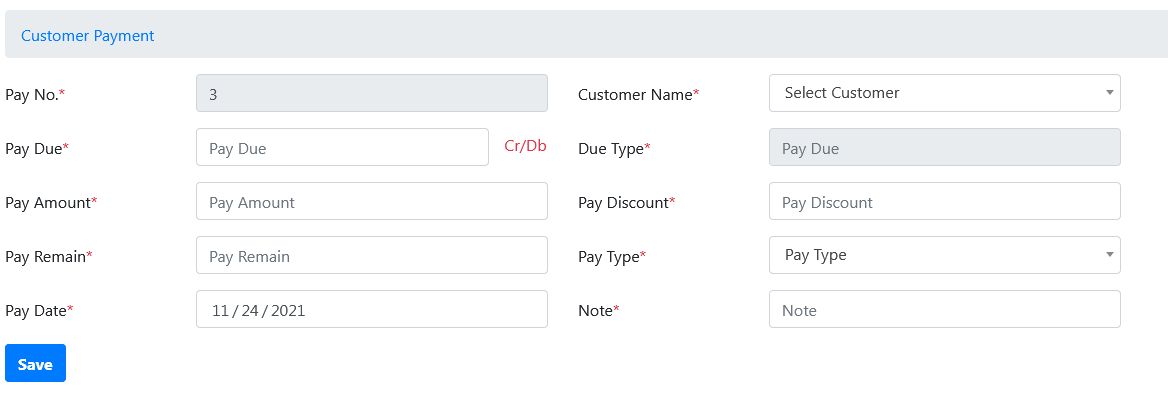Select the Note text field
This screenshot has width=1168, height=418.
(x=944, y=310)
